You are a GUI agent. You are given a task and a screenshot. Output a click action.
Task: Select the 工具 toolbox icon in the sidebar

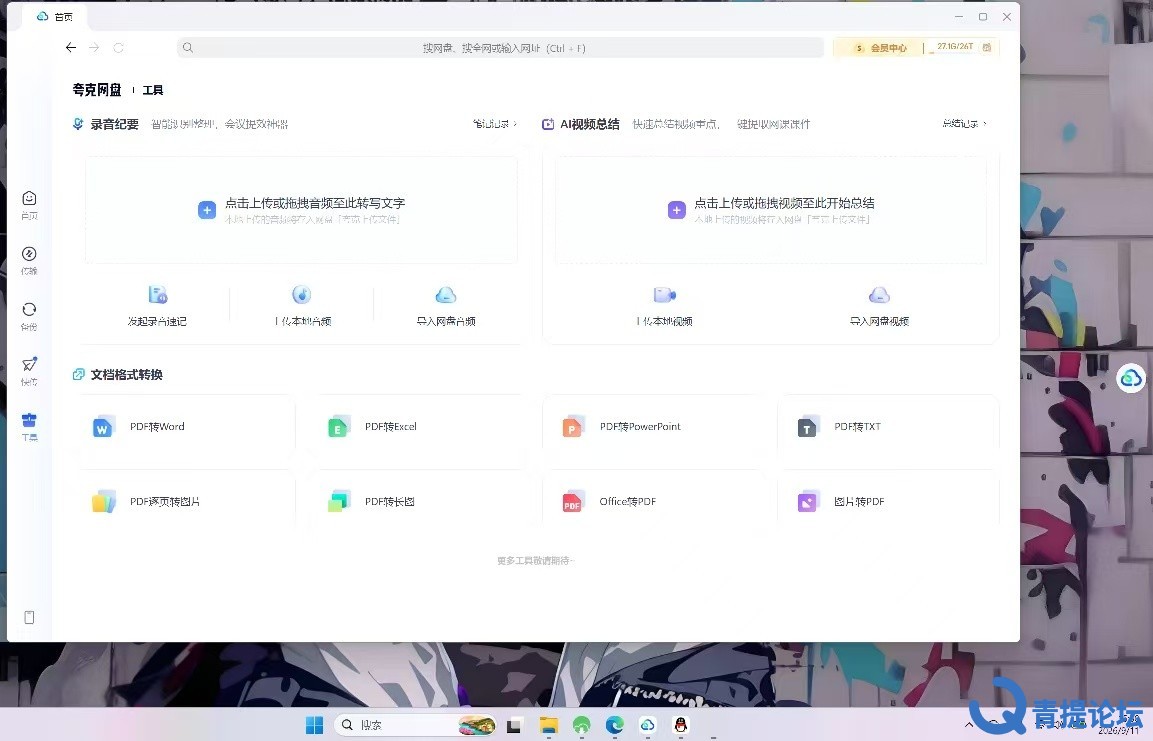point(29,420)
